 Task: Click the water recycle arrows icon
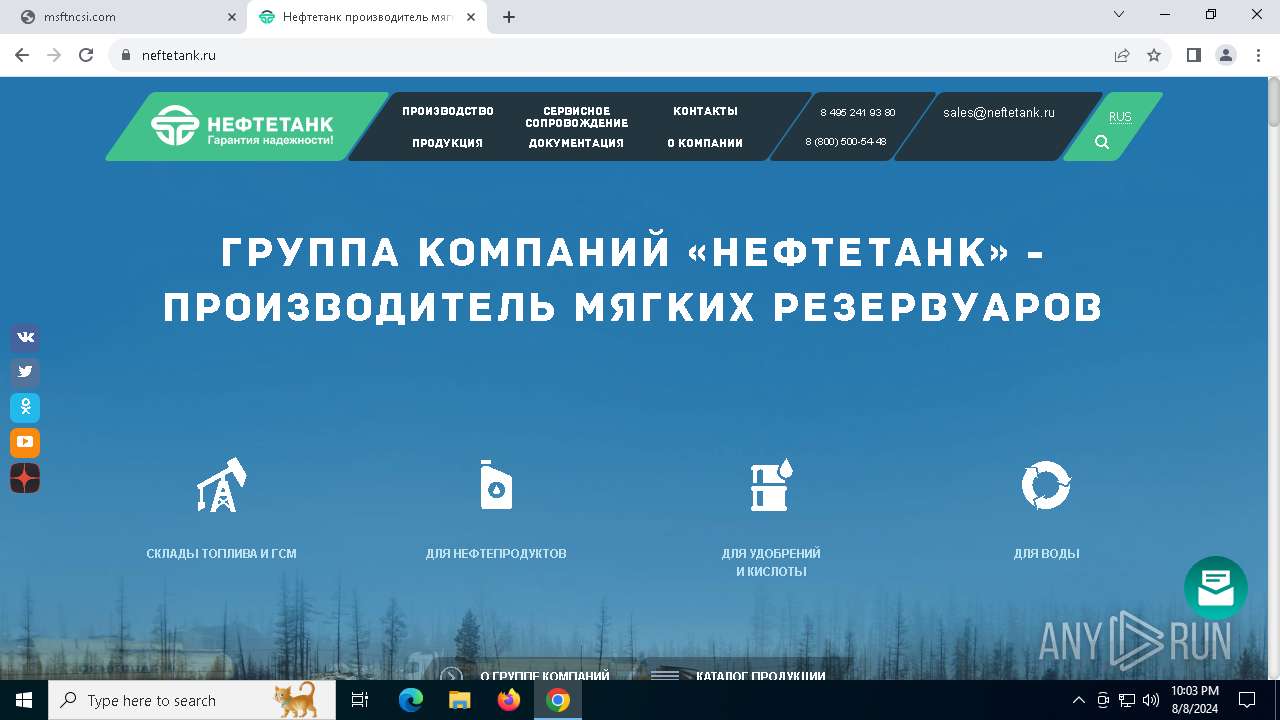pyautogui.click(x=1046, y=485)
